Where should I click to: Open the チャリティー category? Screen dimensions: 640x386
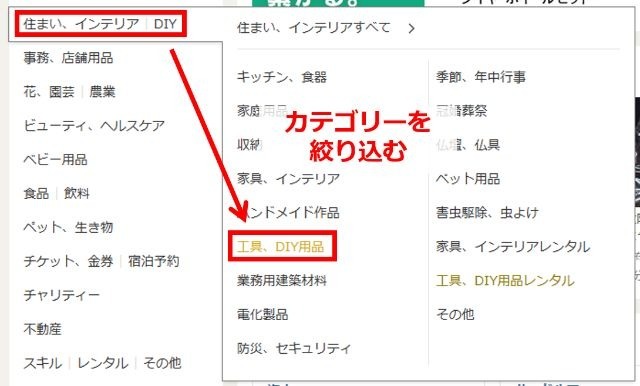coord(62,295)
